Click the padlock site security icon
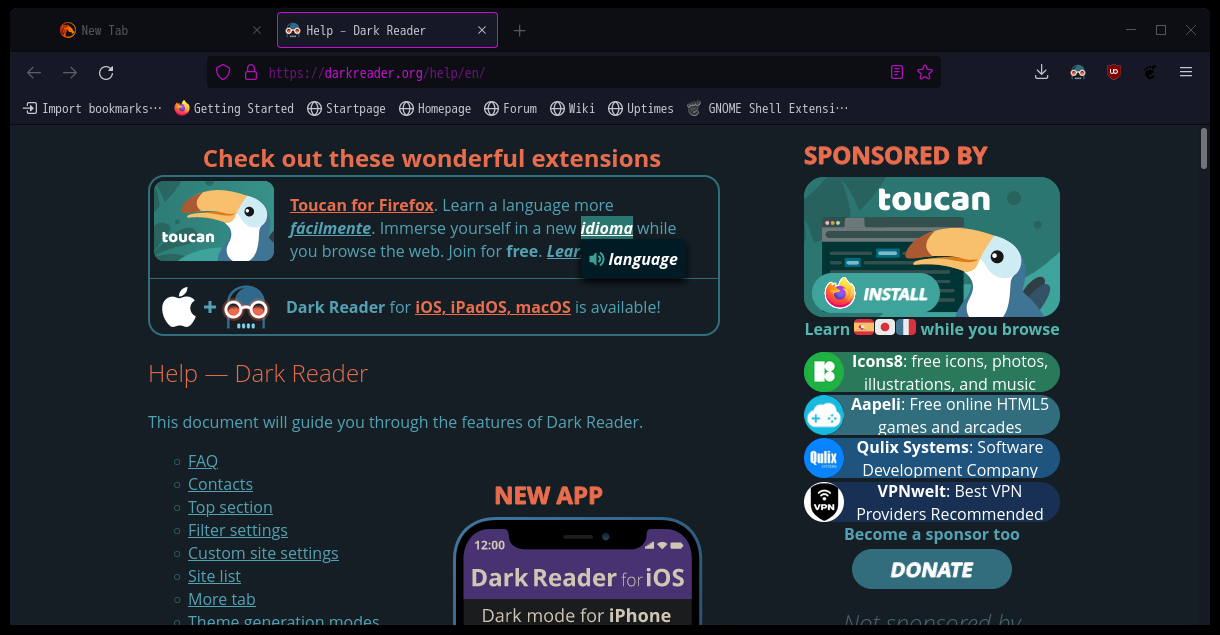 click(x=250, y=72)
